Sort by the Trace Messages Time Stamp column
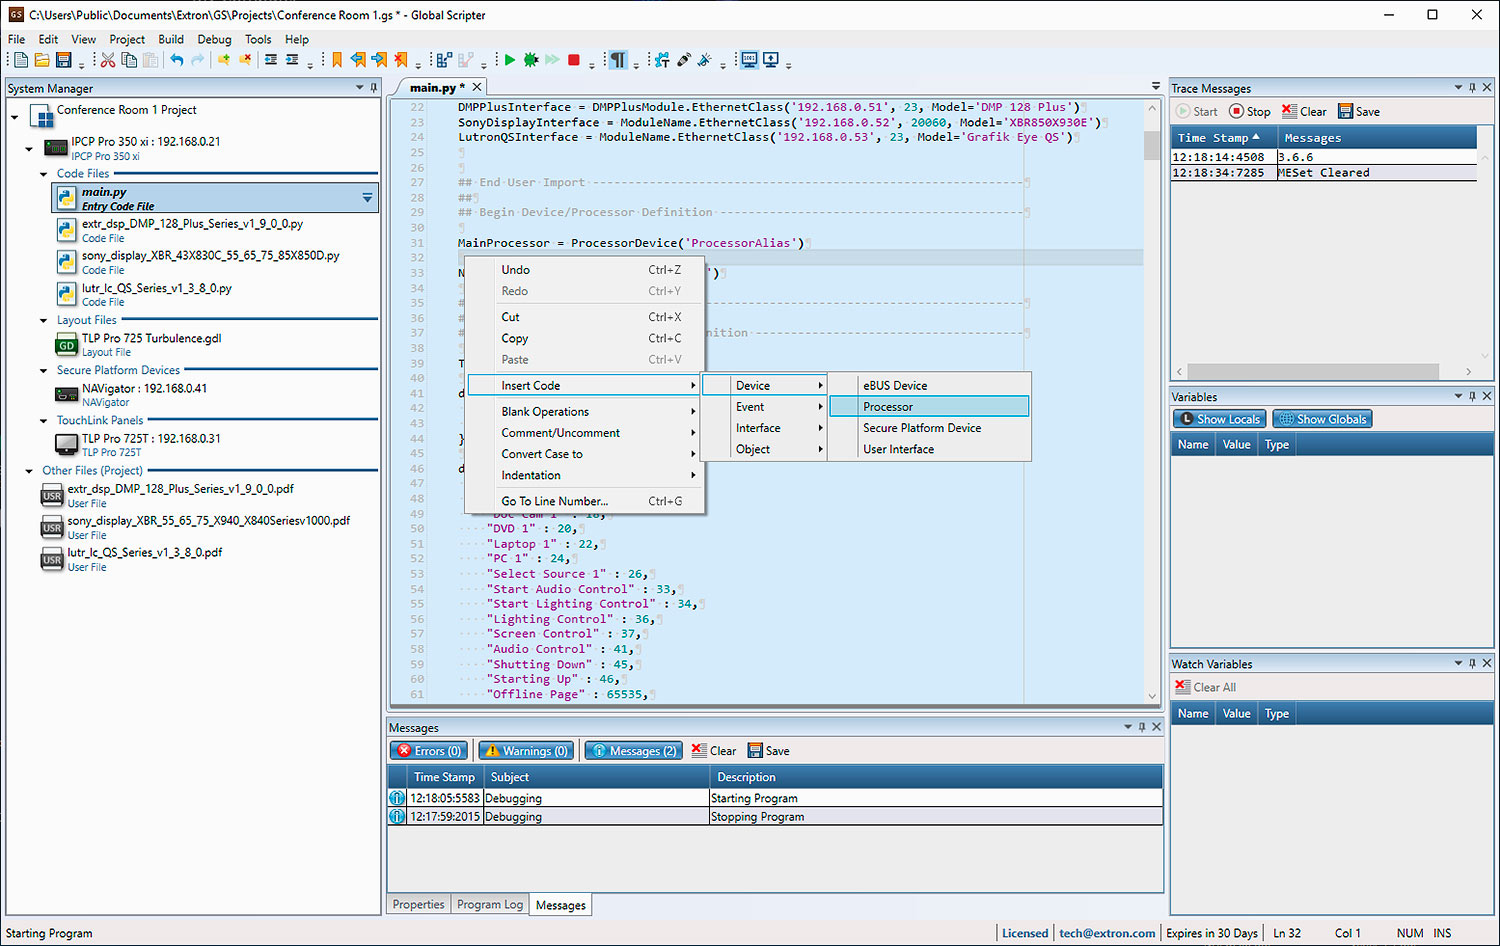Image resolution: width=1500 pixels, height=946 pixels. [x=1225, y=138]
